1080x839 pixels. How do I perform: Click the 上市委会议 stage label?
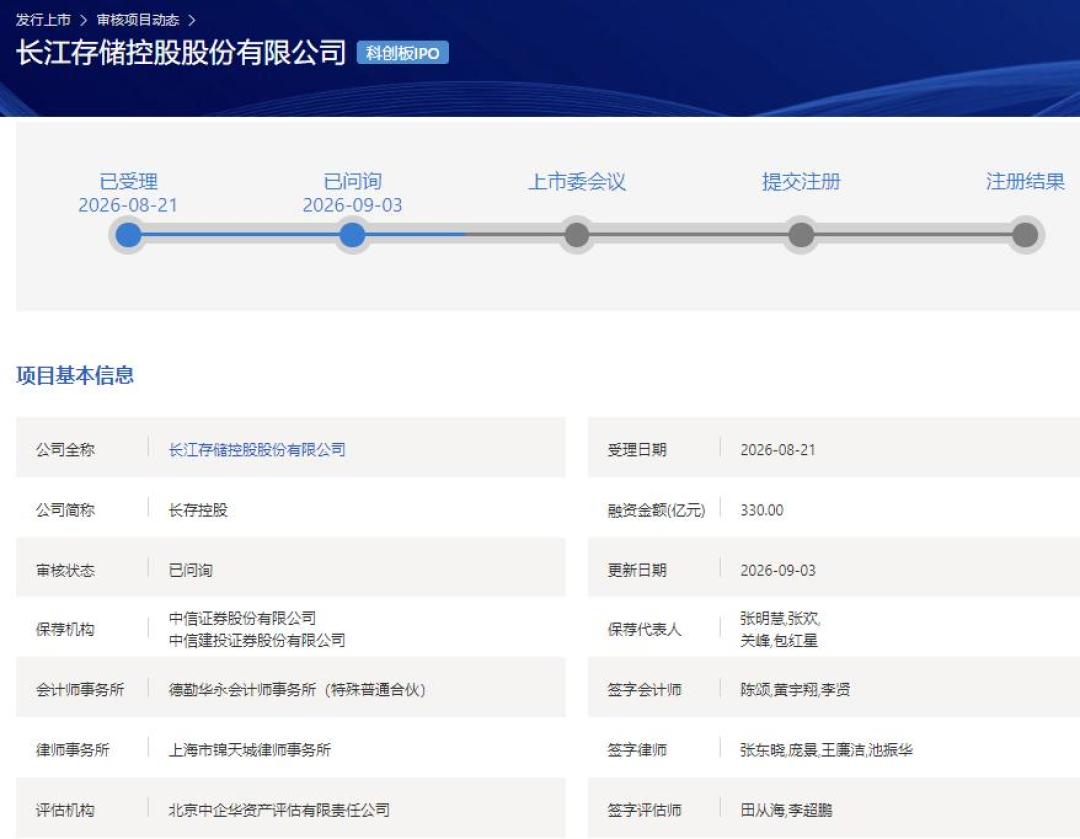(x=577, y=181)
